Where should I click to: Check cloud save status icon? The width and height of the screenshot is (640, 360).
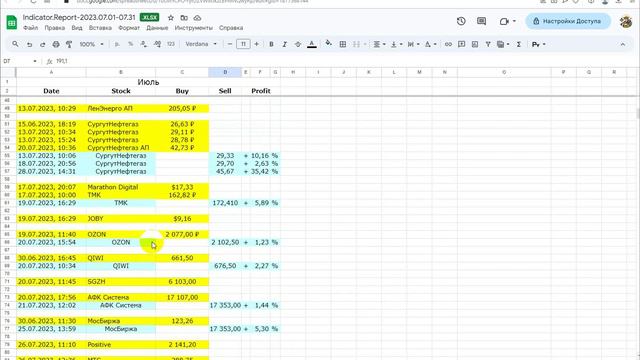[x=197, y=18]
